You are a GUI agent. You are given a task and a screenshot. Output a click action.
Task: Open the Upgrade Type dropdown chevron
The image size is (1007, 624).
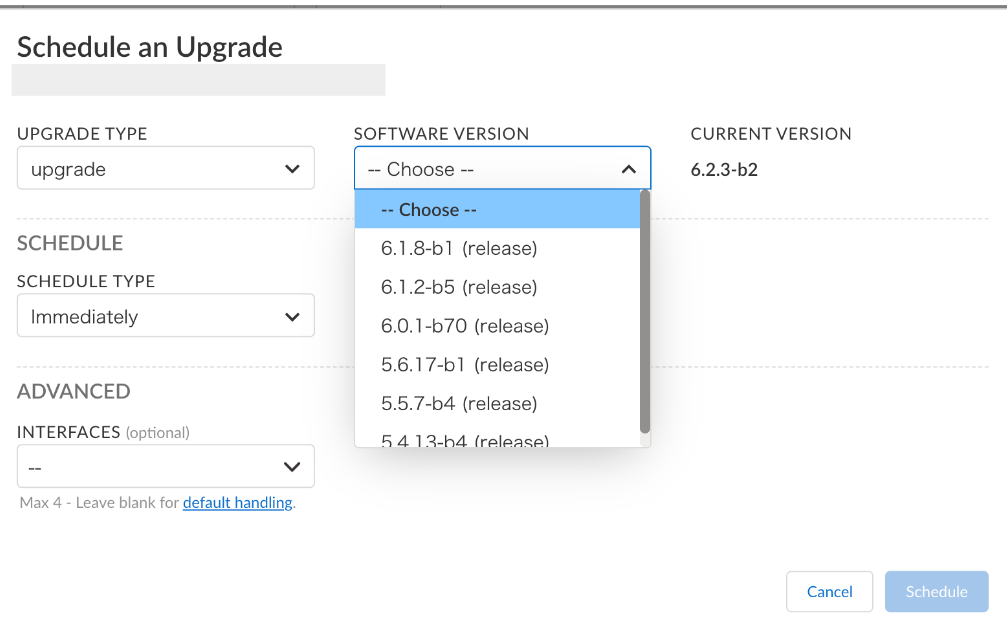(293, 168)
